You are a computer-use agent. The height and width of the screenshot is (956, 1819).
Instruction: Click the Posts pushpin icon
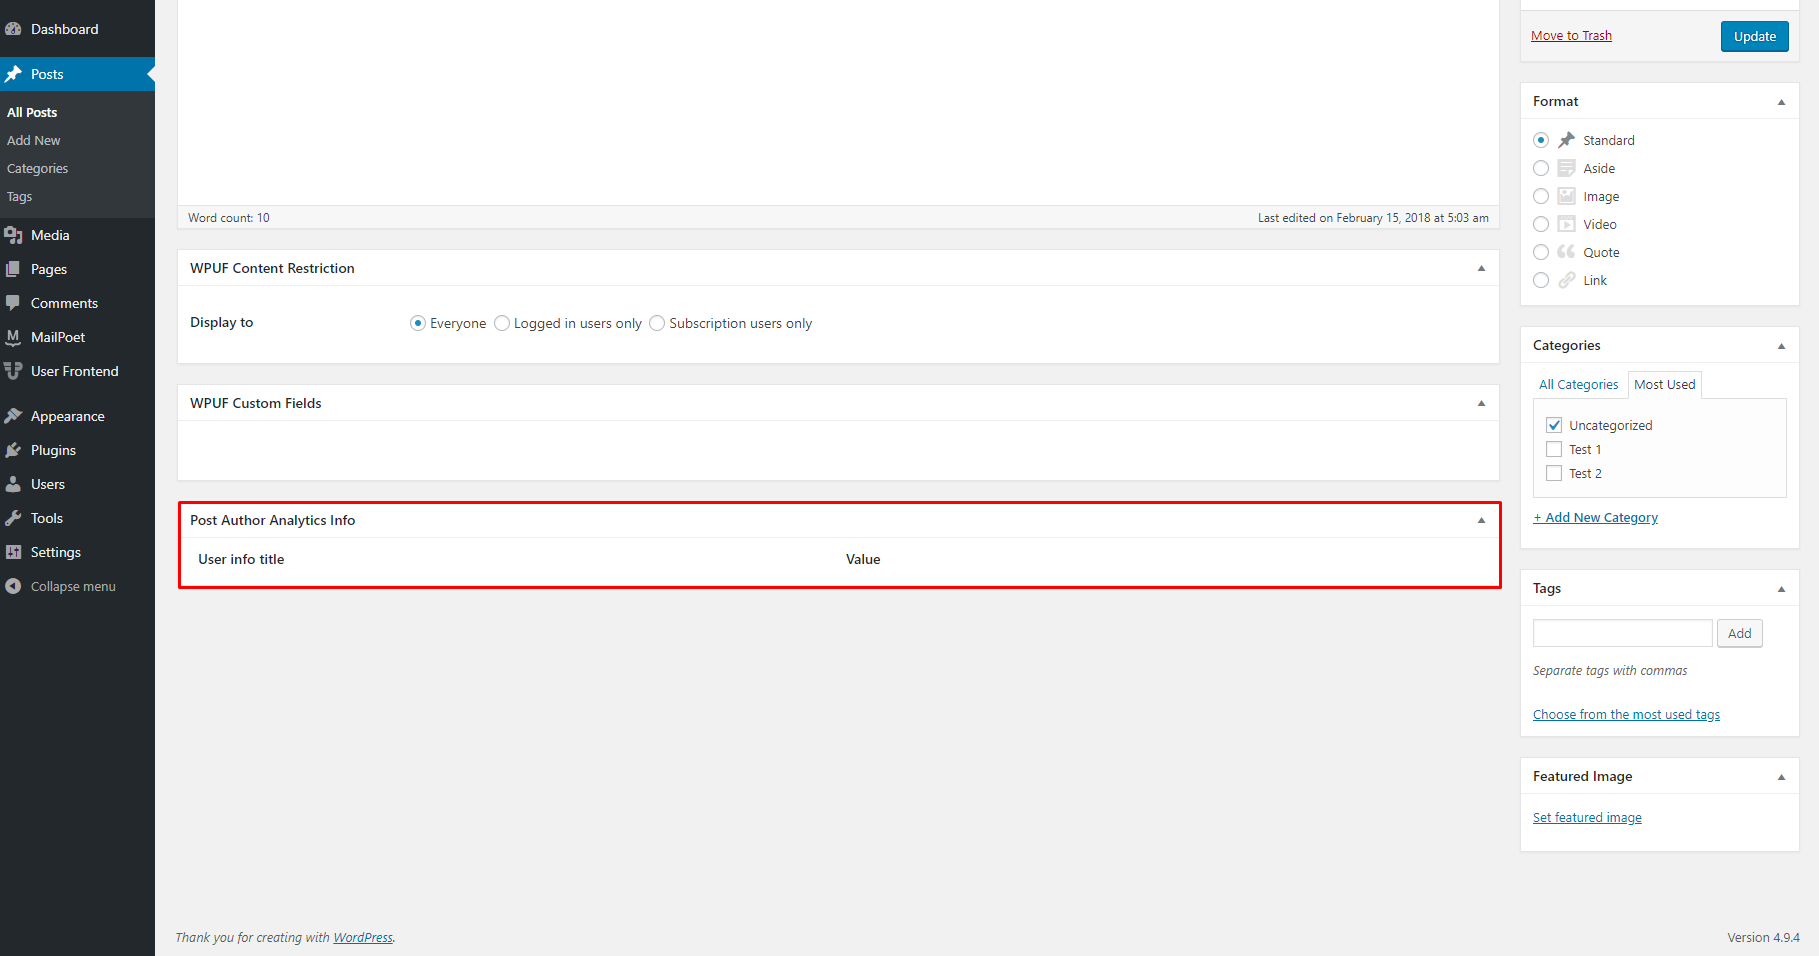(x=13, y=74)
